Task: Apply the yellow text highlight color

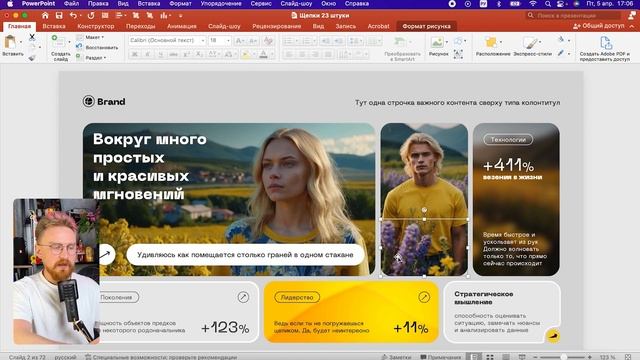Action: coord(245,54)
